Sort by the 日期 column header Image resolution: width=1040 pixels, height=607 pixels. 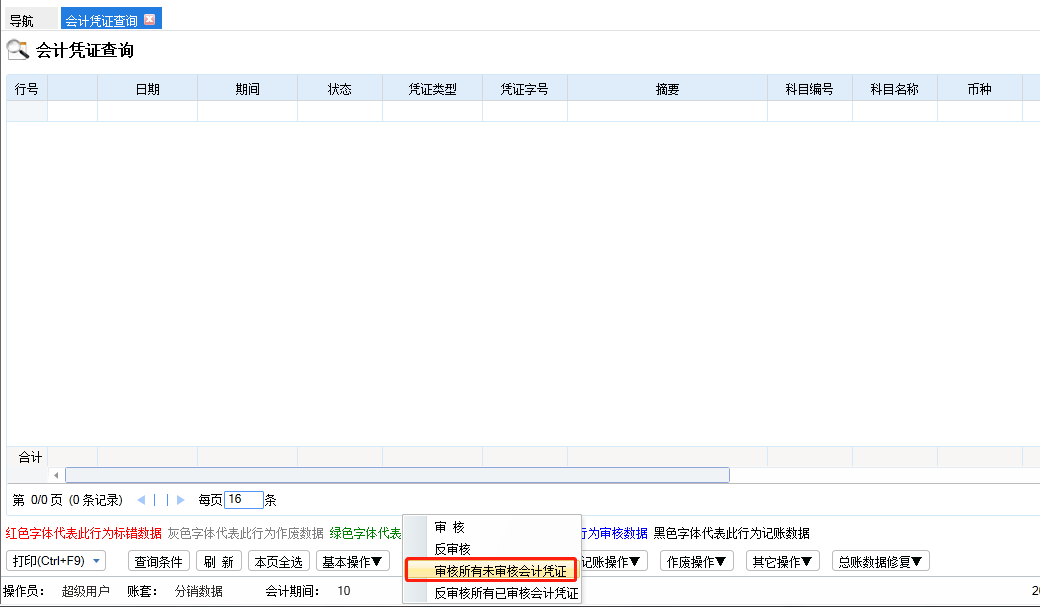click(x=147, y=89)
